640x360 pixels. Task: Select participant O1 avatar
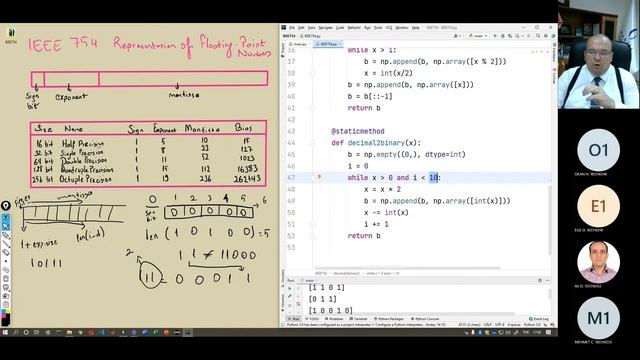coord(598,150)
